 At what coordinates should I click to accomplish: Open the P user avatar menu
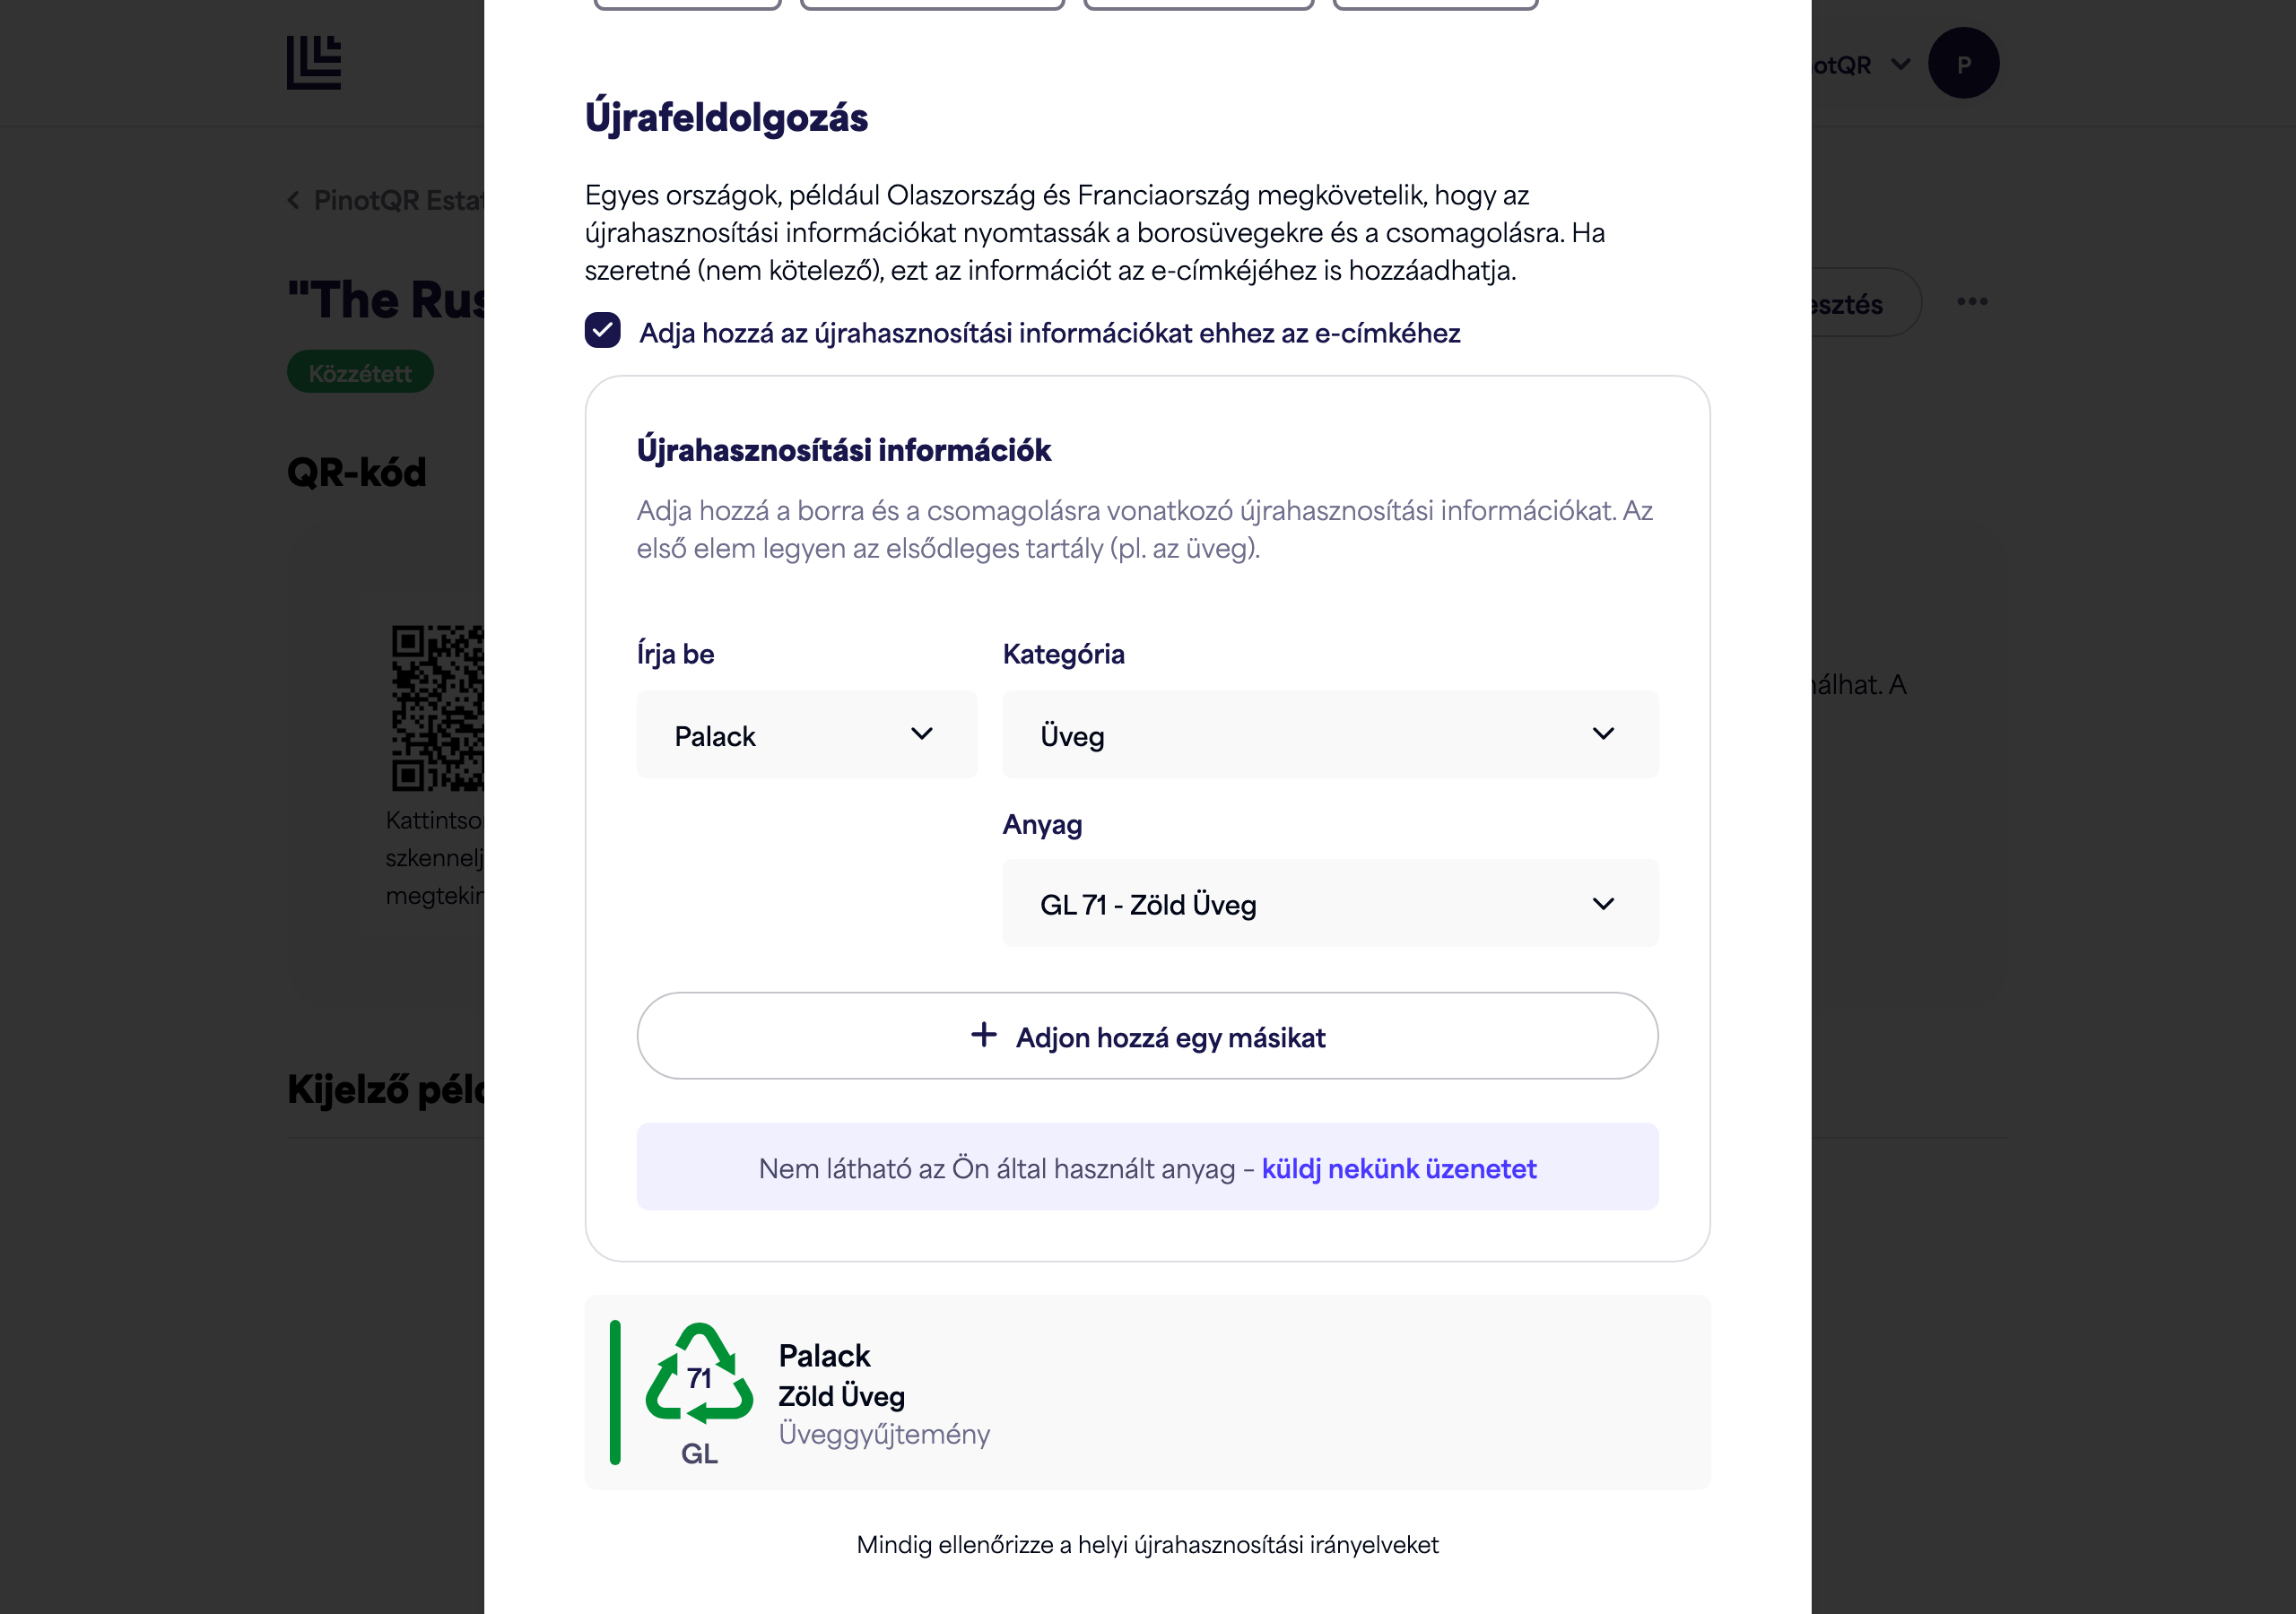pos(1963,63)
